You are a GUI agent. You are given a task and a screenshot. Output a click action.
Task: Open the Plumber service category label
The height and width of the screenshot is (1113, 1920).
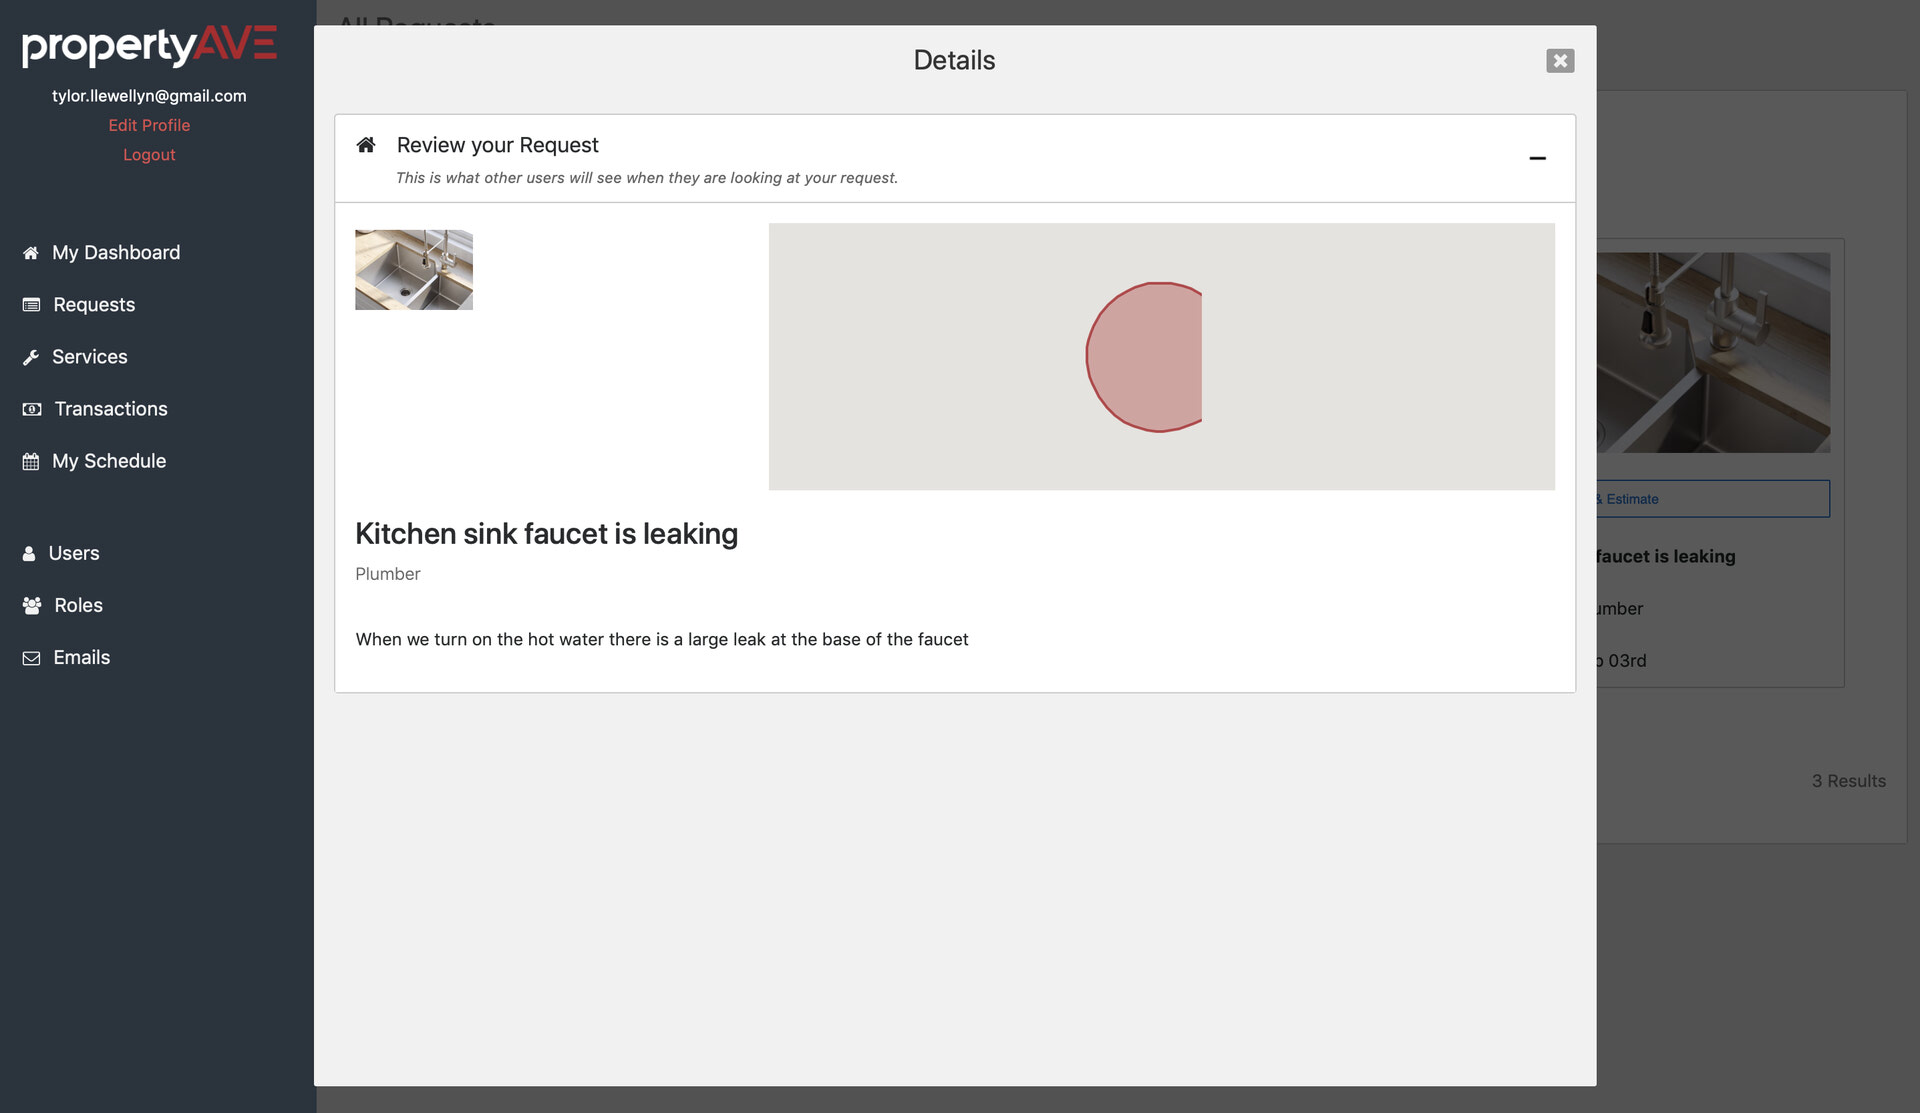click(x=388, y=572)
